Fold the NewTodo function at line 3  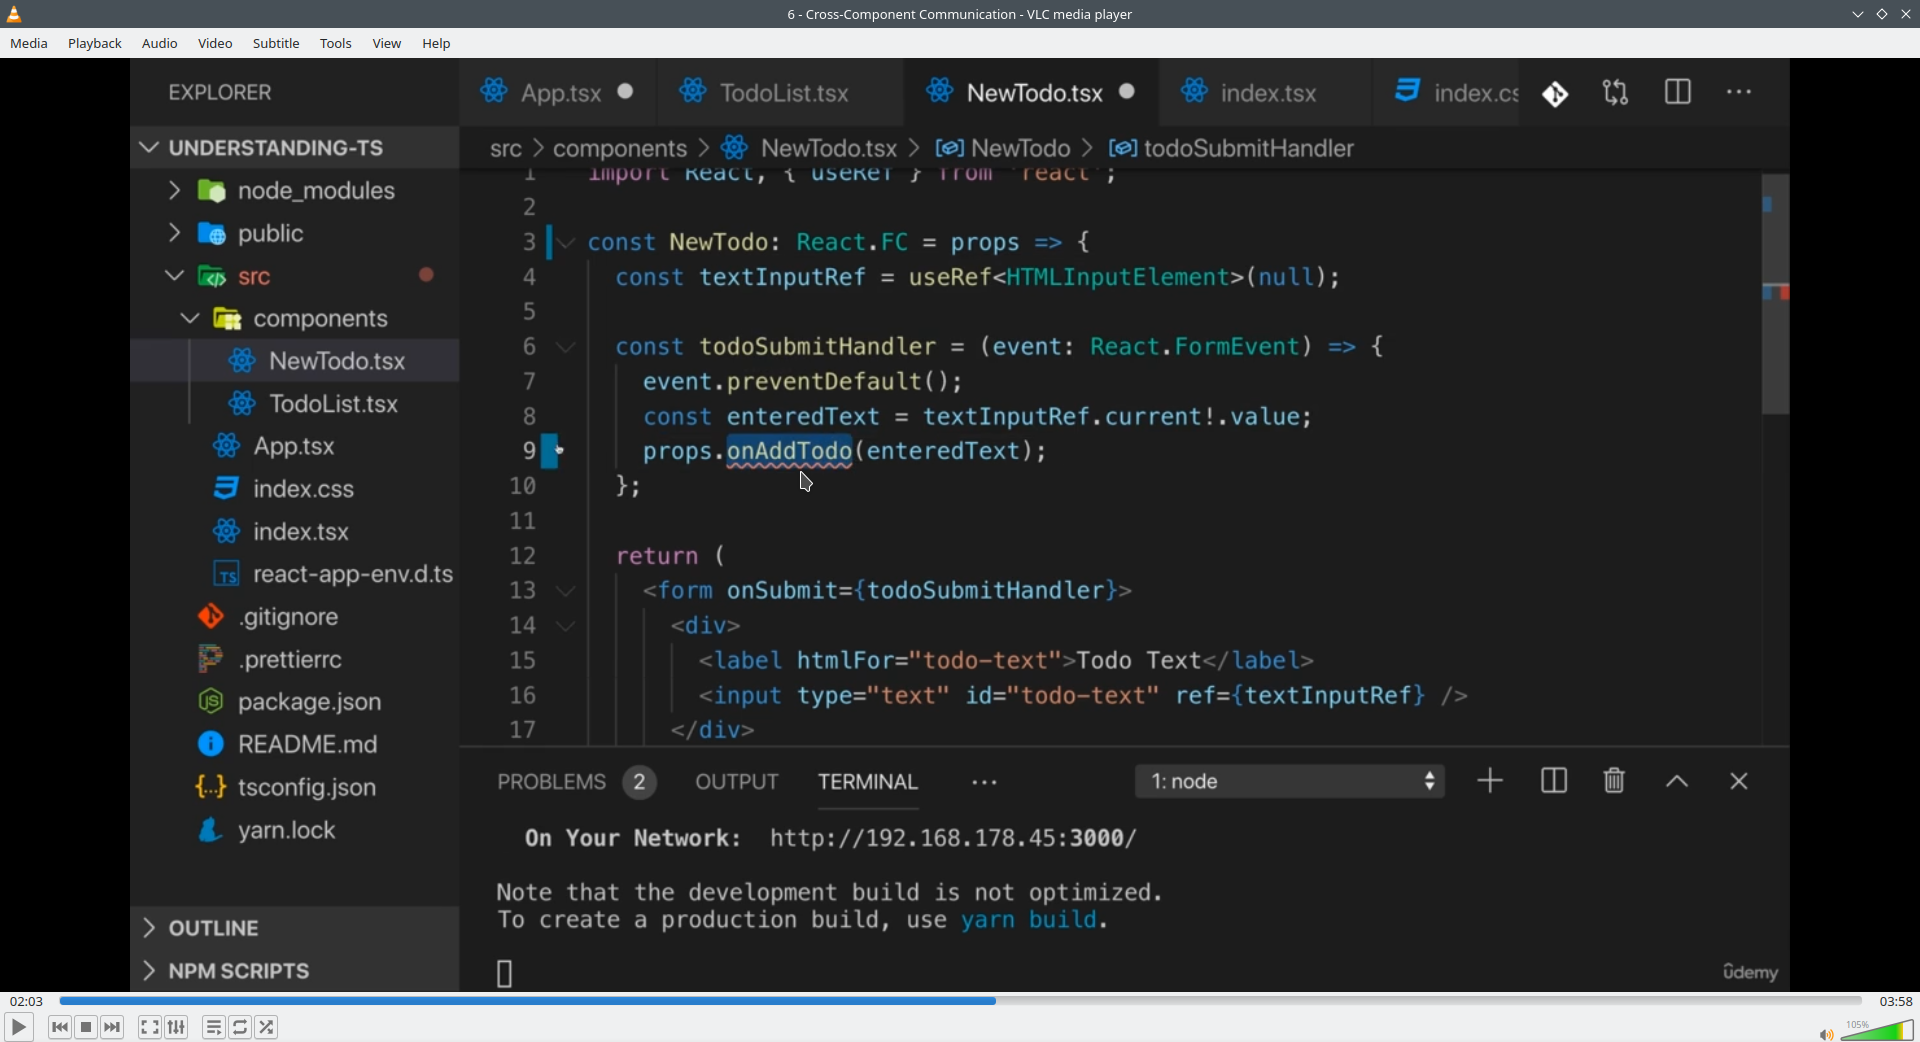[567, 243]
